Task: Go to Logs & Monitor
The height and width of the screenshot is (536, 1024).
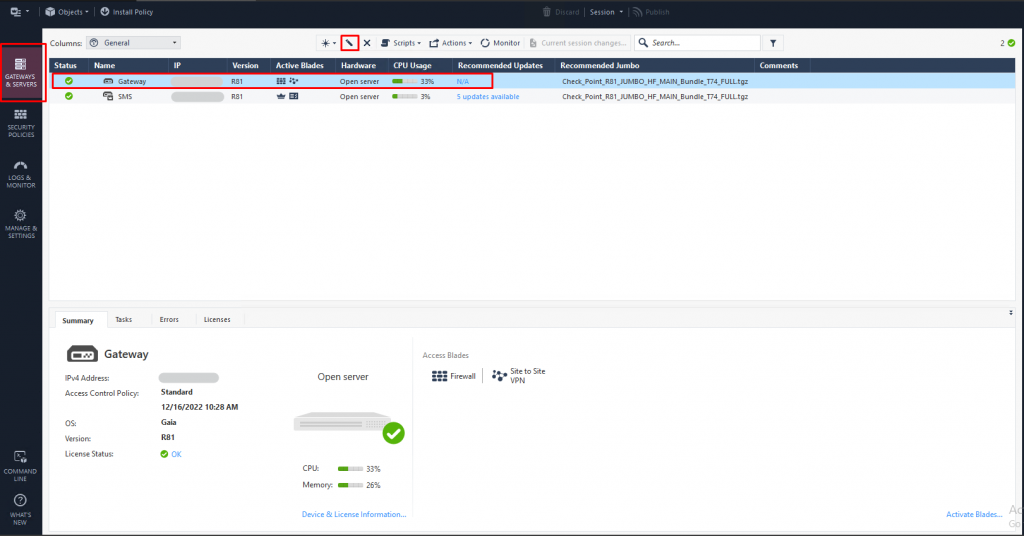Action: tap(21, 173)
